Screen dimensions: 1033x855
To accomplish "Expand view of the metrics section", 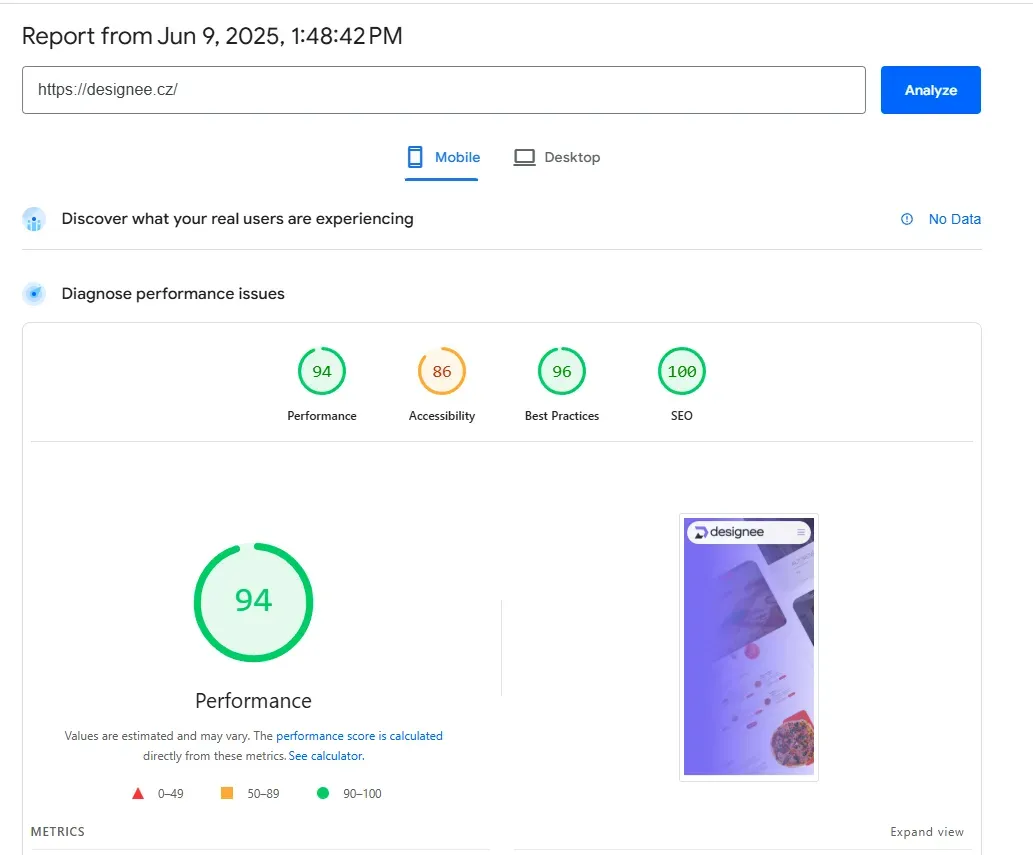I will pyautogui.click(x=926, y=832).
